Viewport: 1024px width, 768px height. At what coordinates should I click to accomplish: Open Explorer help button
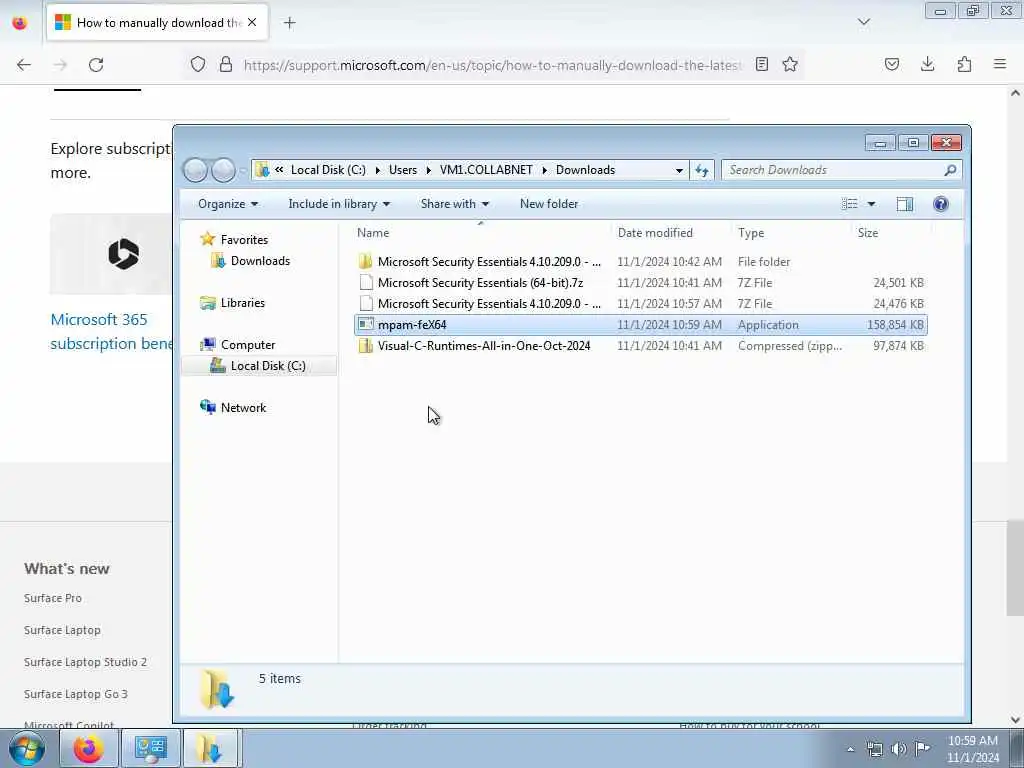(940, 204)
